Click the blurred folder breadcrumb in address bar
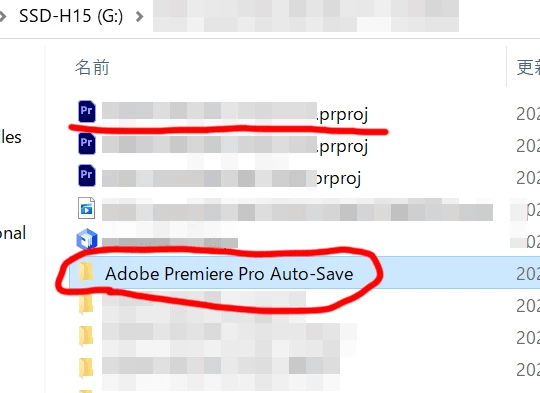Screen dimensions: 540x393 [305, 16]
